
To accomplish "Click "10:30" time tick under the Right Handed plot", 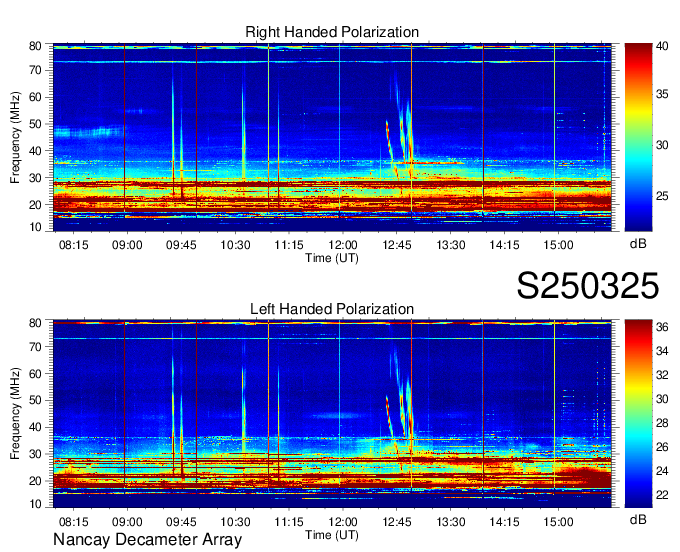I will click(235, 245).
